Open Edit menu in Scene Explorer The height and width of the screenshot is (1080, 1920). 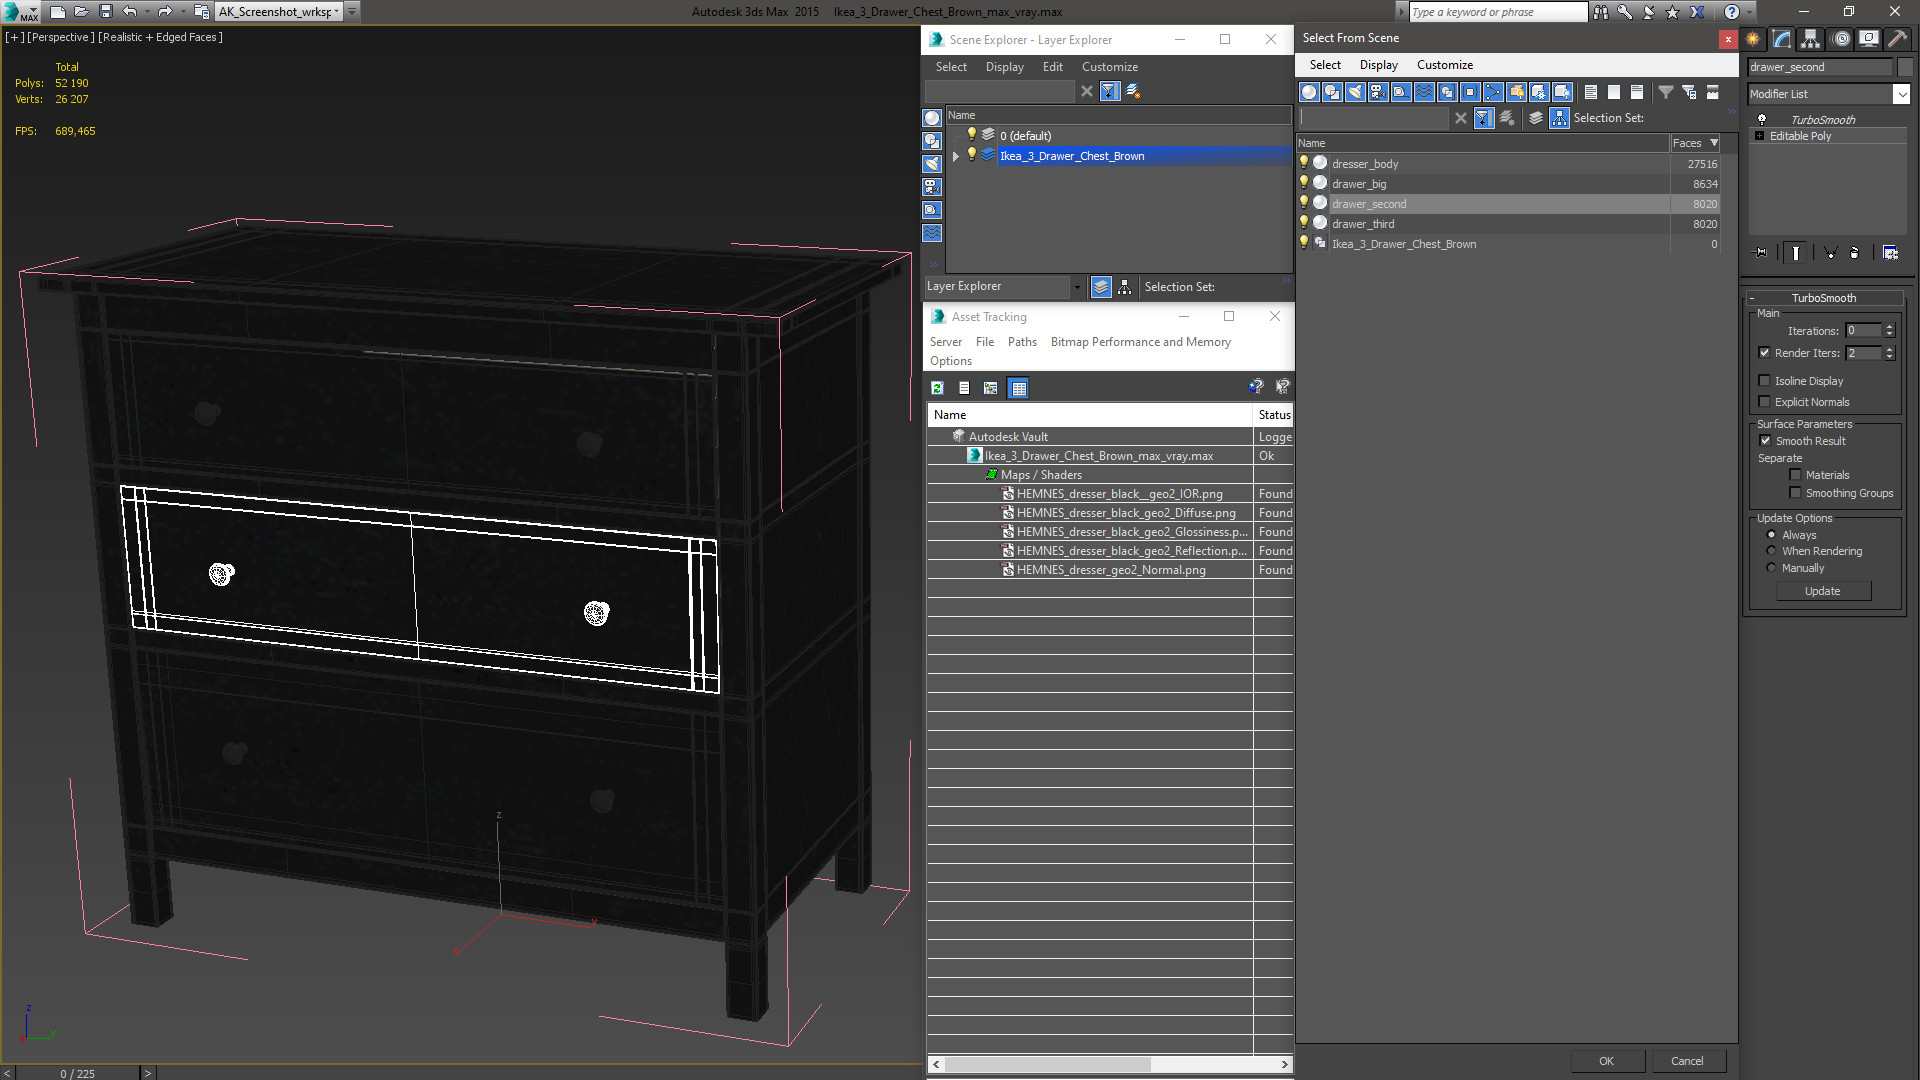[1052, 67]
